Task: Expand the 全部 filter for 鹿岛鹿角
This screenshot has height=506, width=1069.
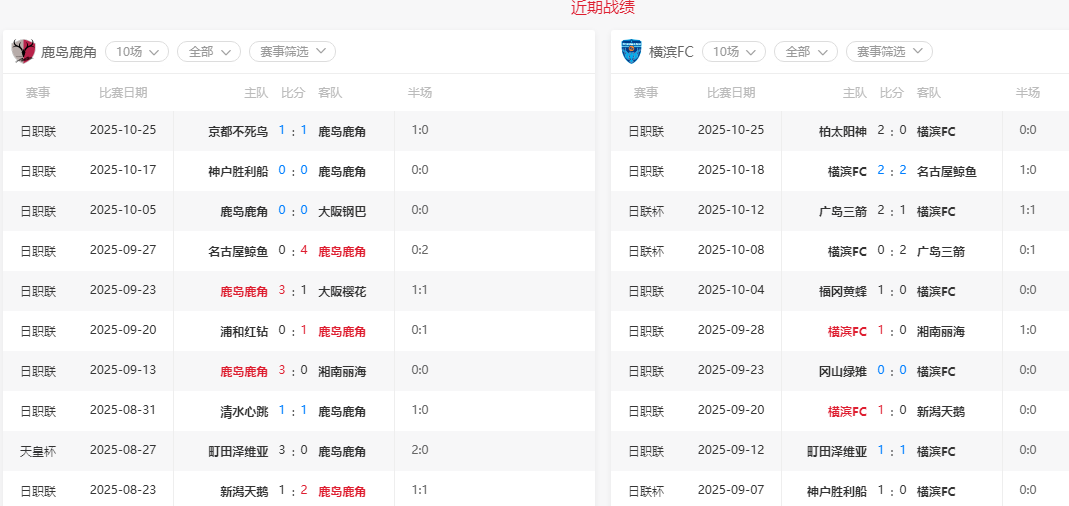Action: pos(208,51)
